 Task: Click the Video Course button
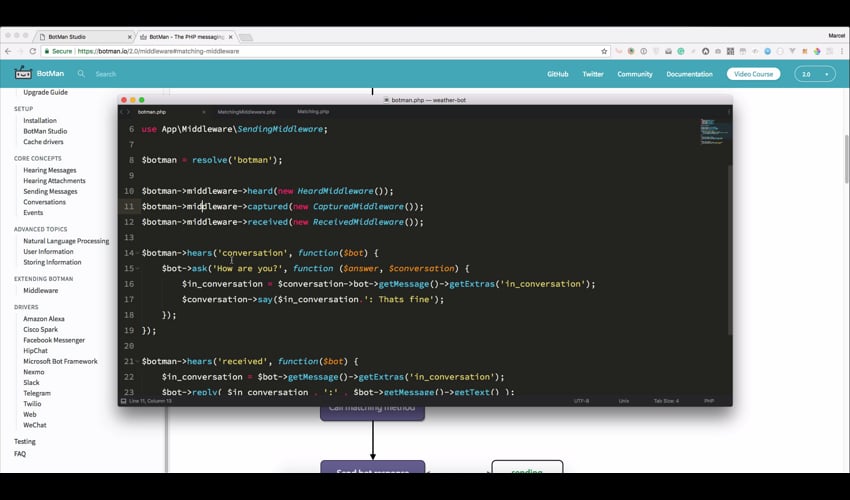(754, 74)
